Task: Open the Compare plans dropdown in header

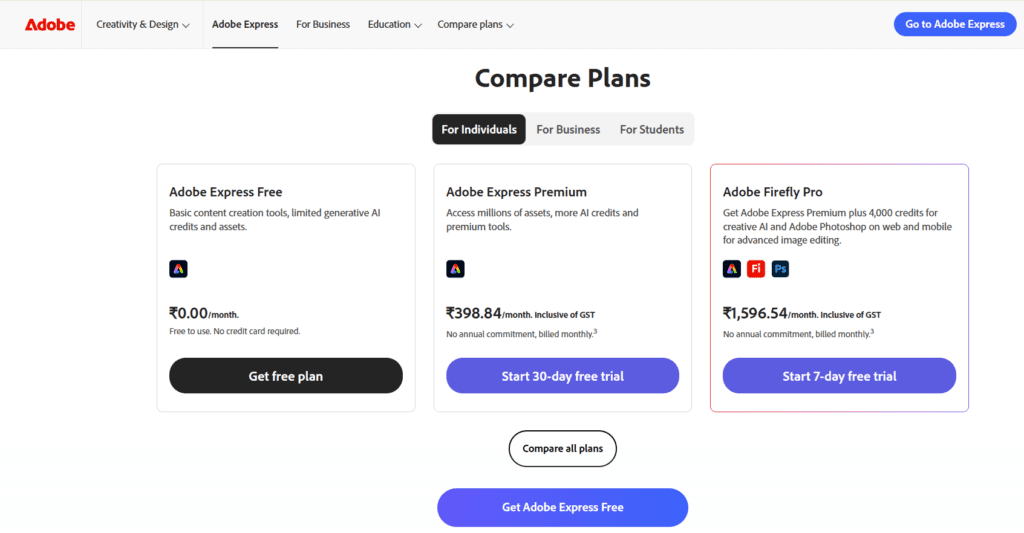Action: coord(475,24)
